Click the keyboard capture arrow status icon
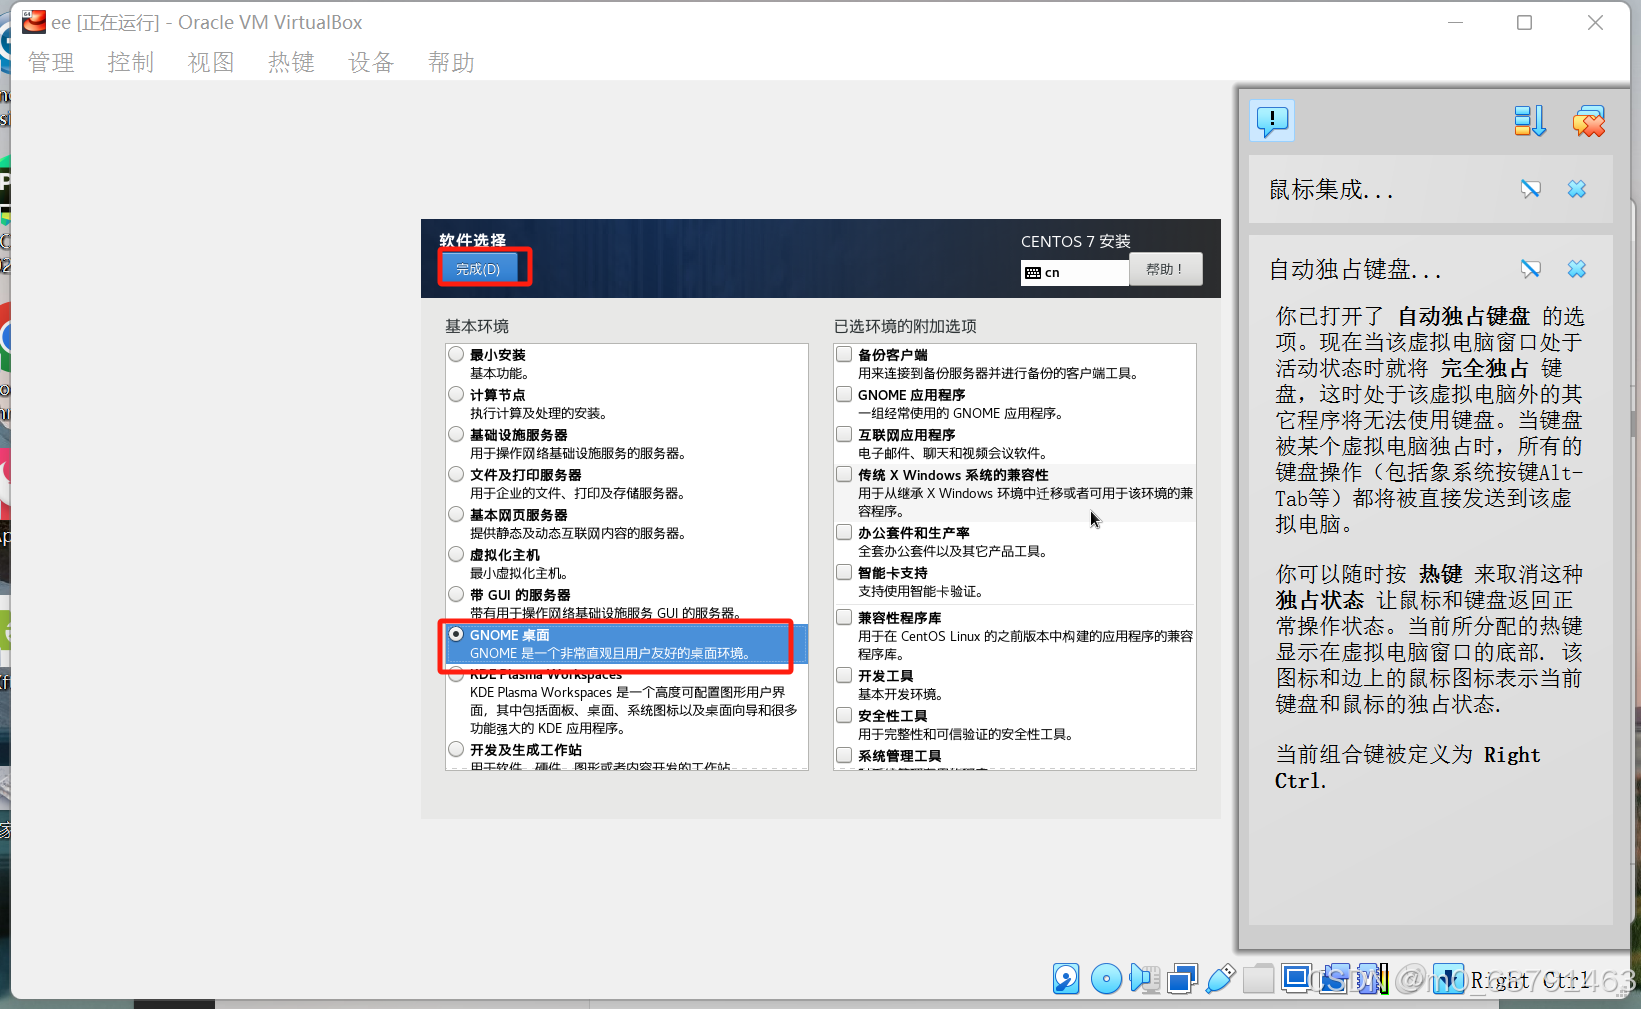The height and width of the screenshot is (1009, 1641). [1448, 979]
